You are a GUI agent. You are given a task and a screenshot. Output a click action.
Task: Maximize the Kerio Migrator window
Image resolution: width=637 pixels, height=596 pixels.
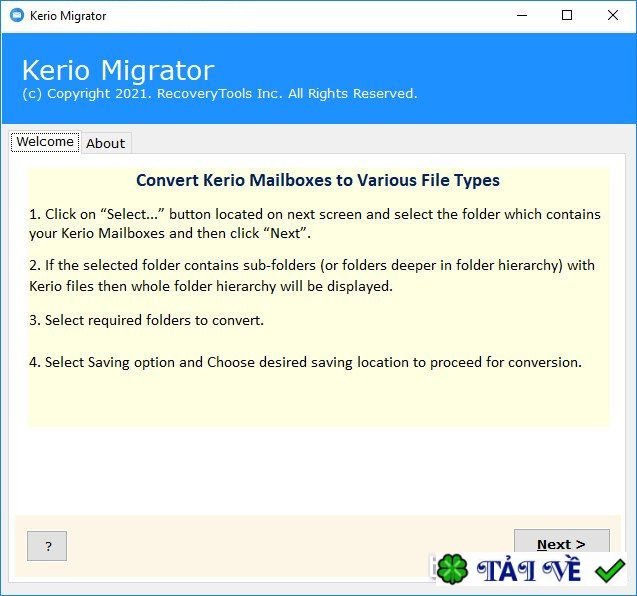click(x=567, y=15)
